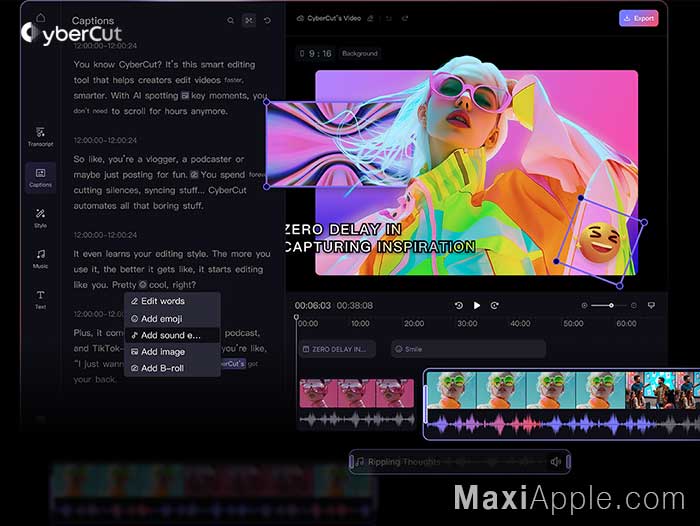Zoom in the timeline
Viewport: 700px width, 526px height.
coord(633,305)
